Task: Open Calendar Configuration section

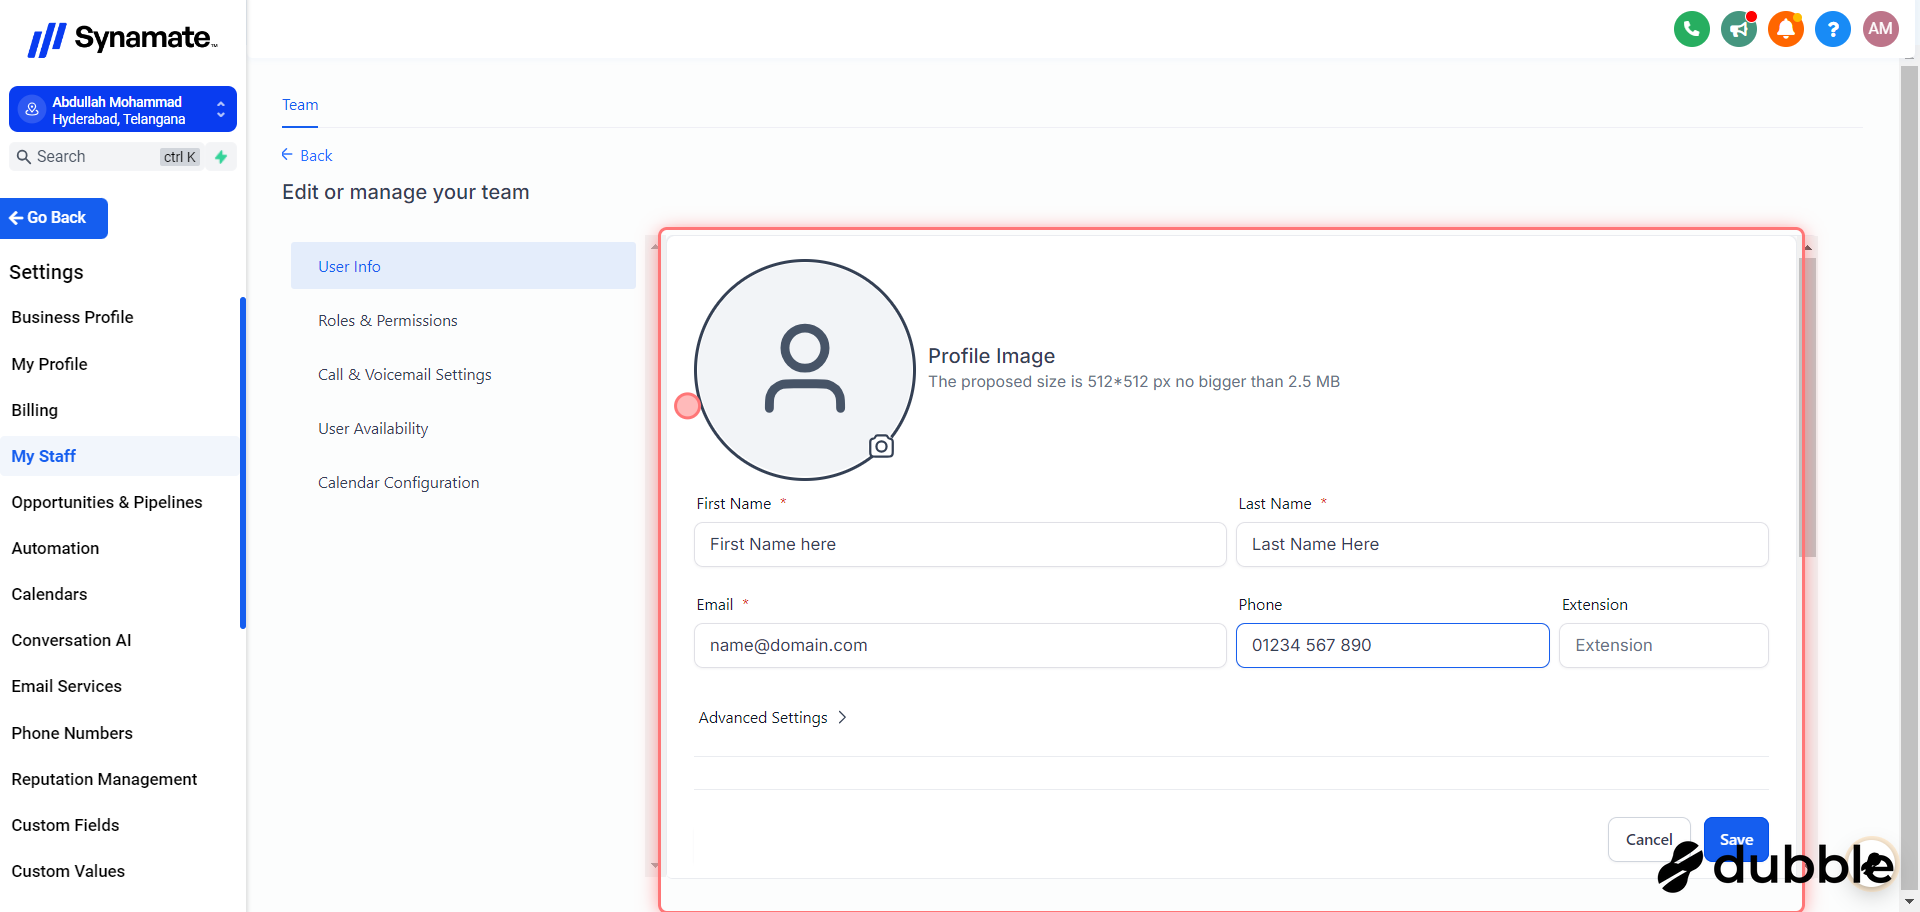Action: (398, 483)
